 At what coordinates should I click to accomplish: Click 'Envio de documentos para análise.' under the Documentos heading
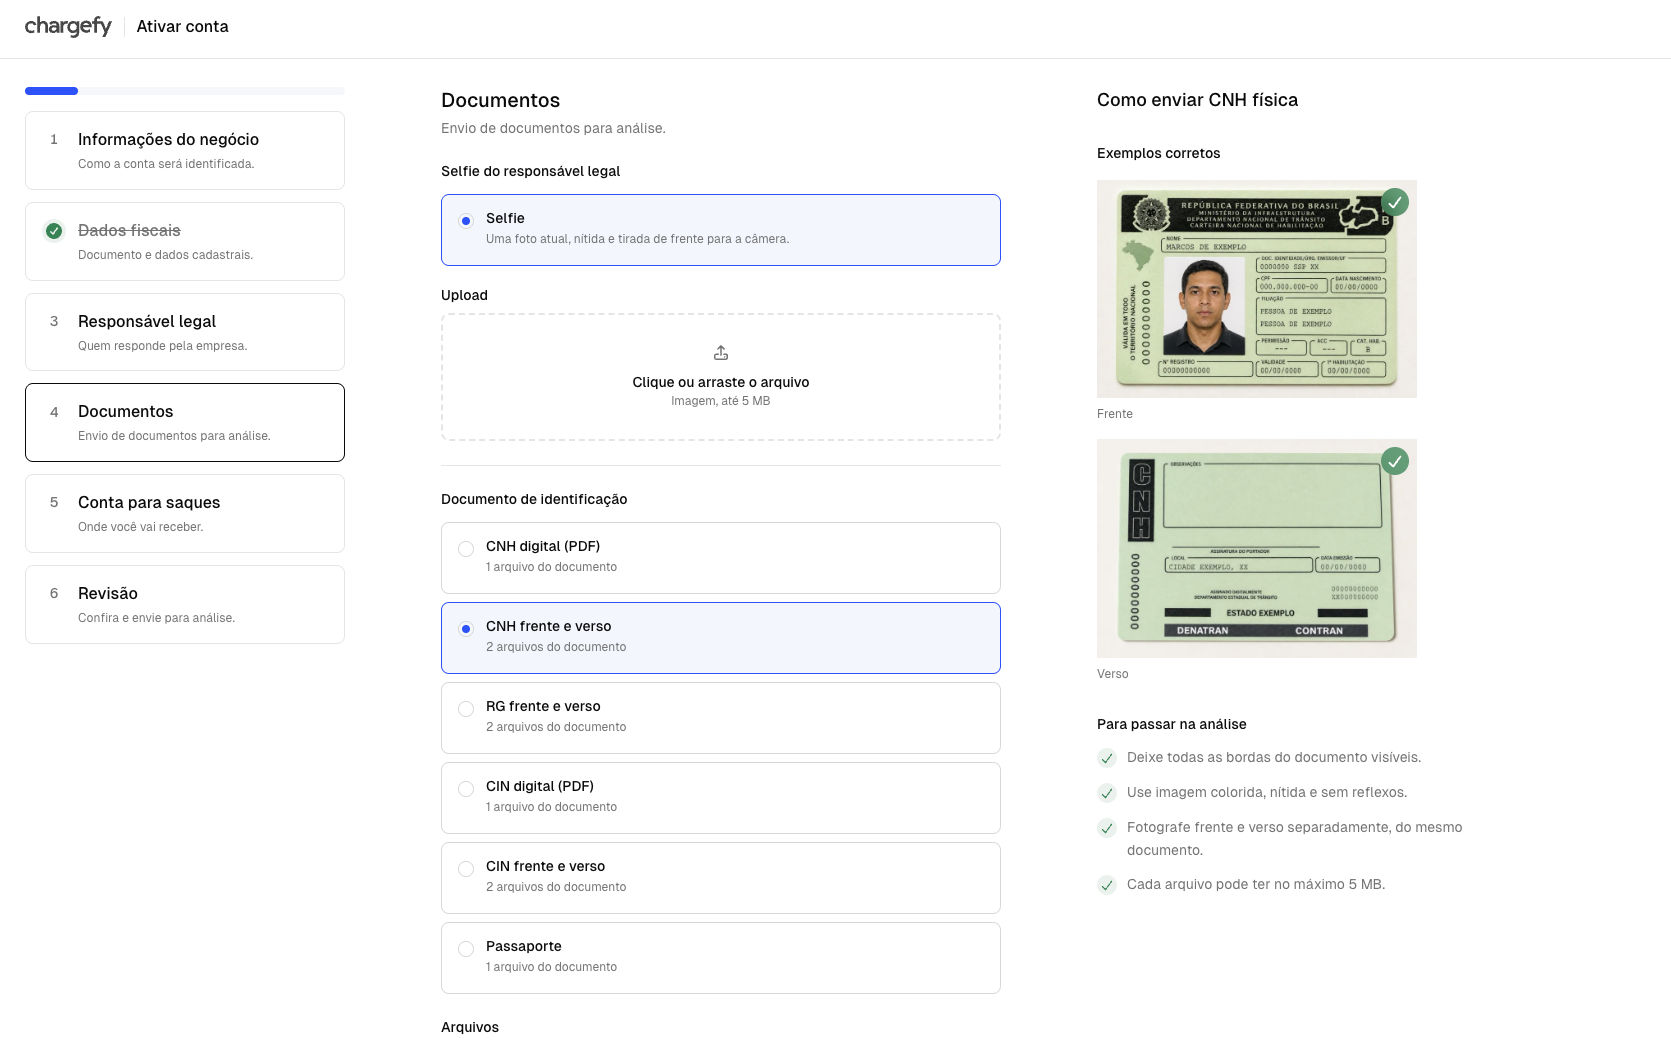(x=553, y=128)
